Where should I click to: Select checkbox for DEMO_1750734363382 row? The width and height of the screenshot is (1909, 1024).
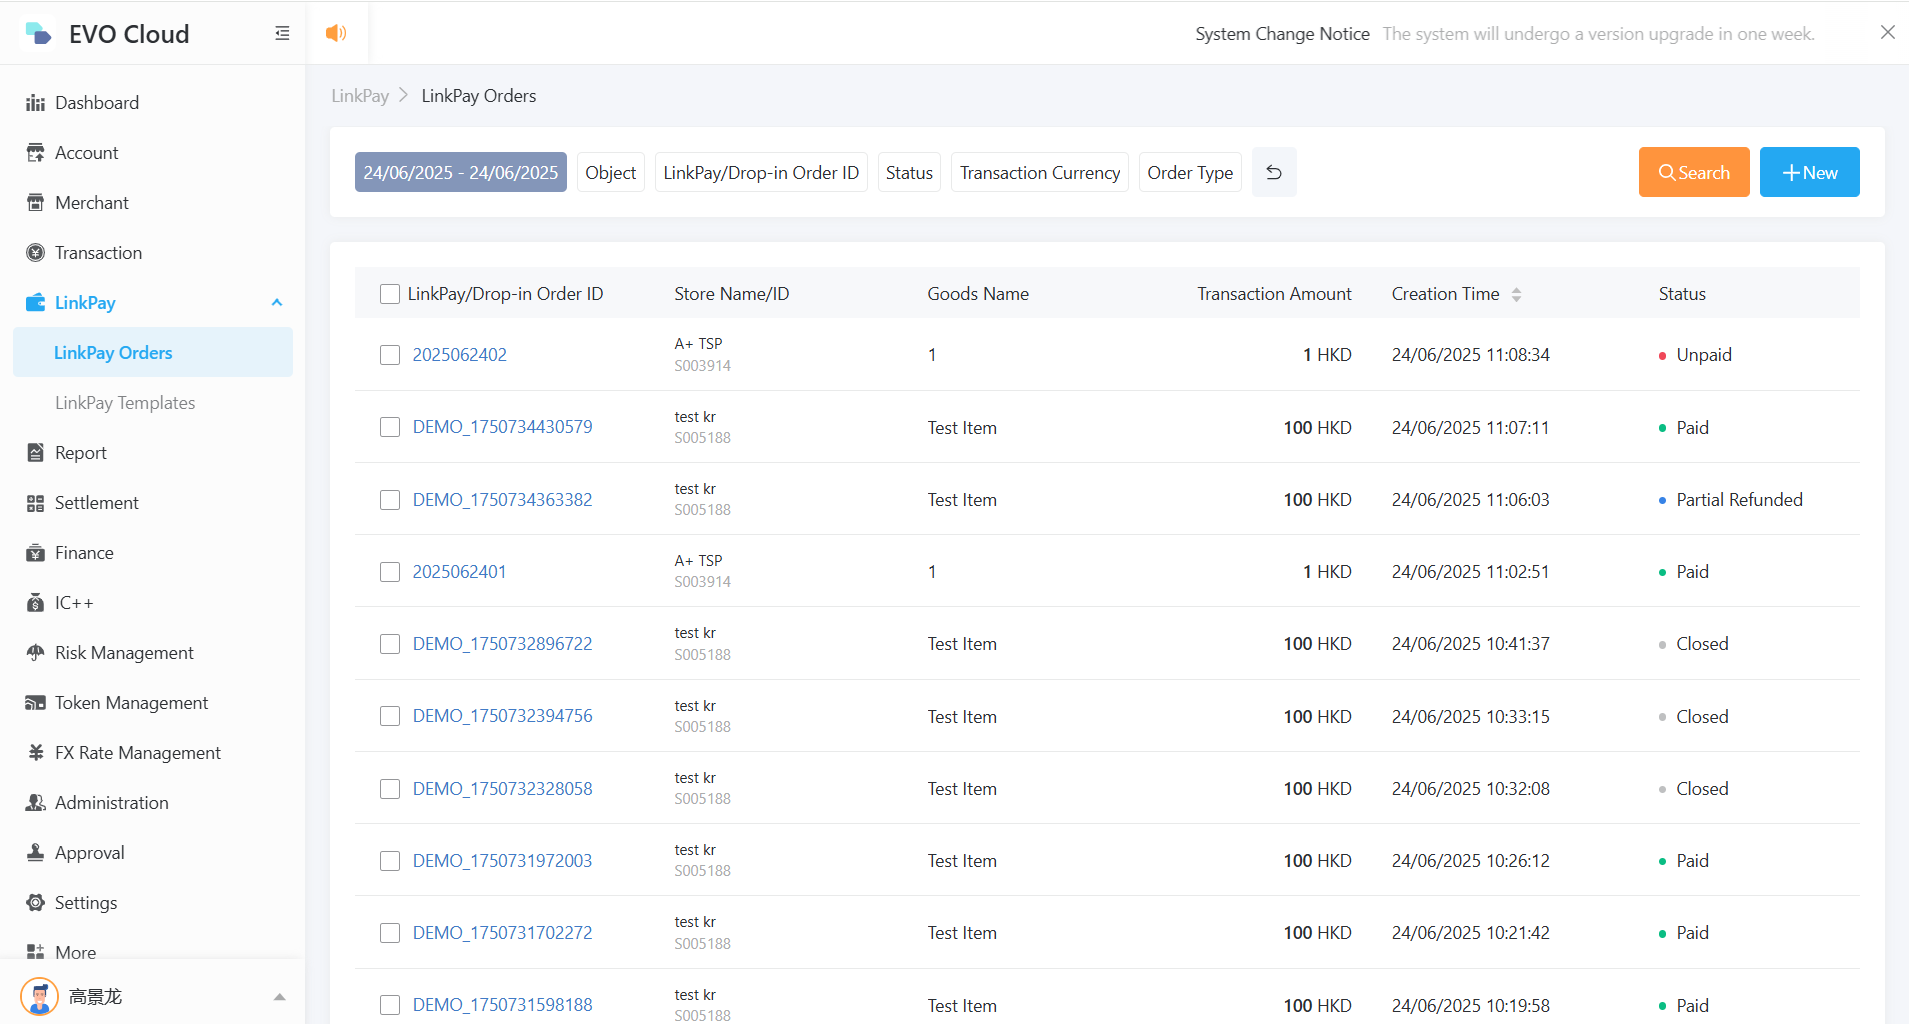tap(390, 500)
